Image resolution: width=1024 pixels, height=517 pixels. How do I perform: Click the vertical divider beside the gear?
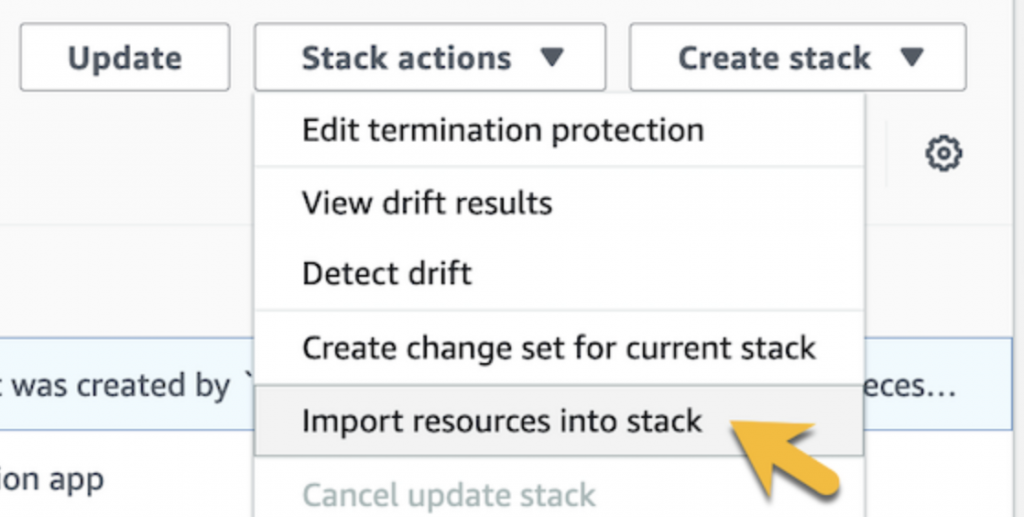pos(887,154)
